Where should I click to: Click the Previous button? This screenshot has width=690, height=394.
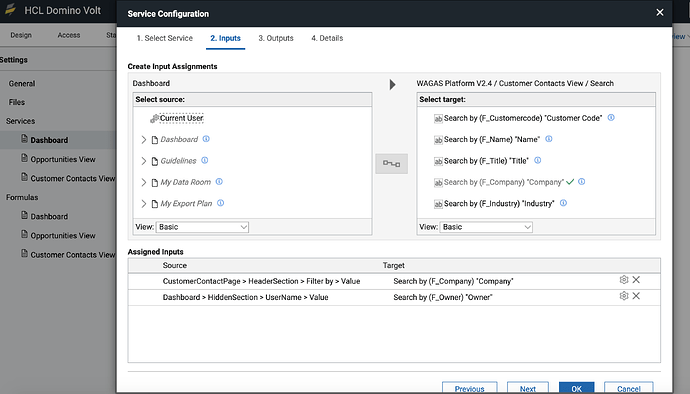click(x=470, y=388)
